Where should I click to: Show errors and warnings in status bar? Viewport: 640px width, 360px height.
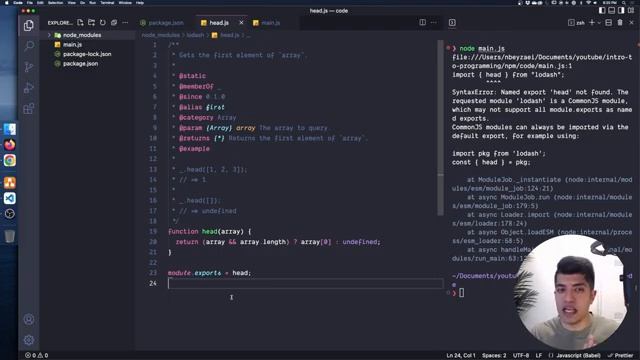pyautogui.click(x=37, y=356)
